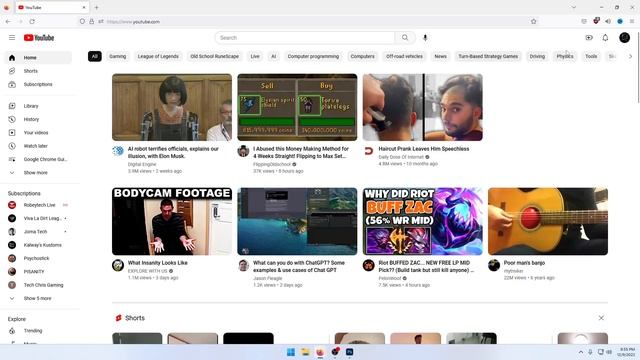Click the search magnifier button
The image size is (640, 360).
point(405,38)
